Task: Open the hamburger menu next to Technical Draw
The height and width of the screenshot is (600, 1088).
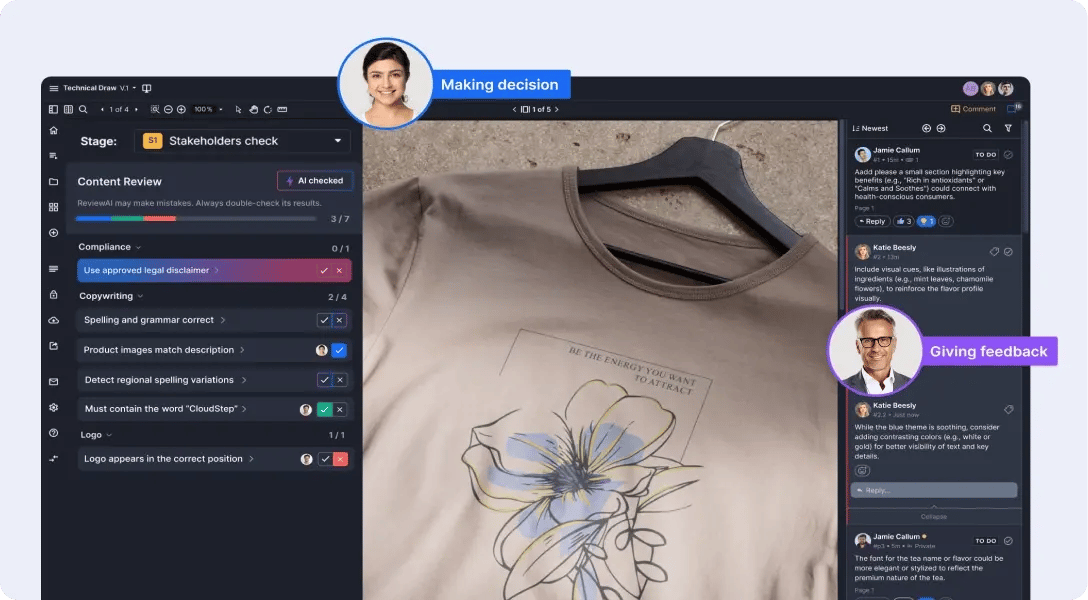Action: (53, 88)
